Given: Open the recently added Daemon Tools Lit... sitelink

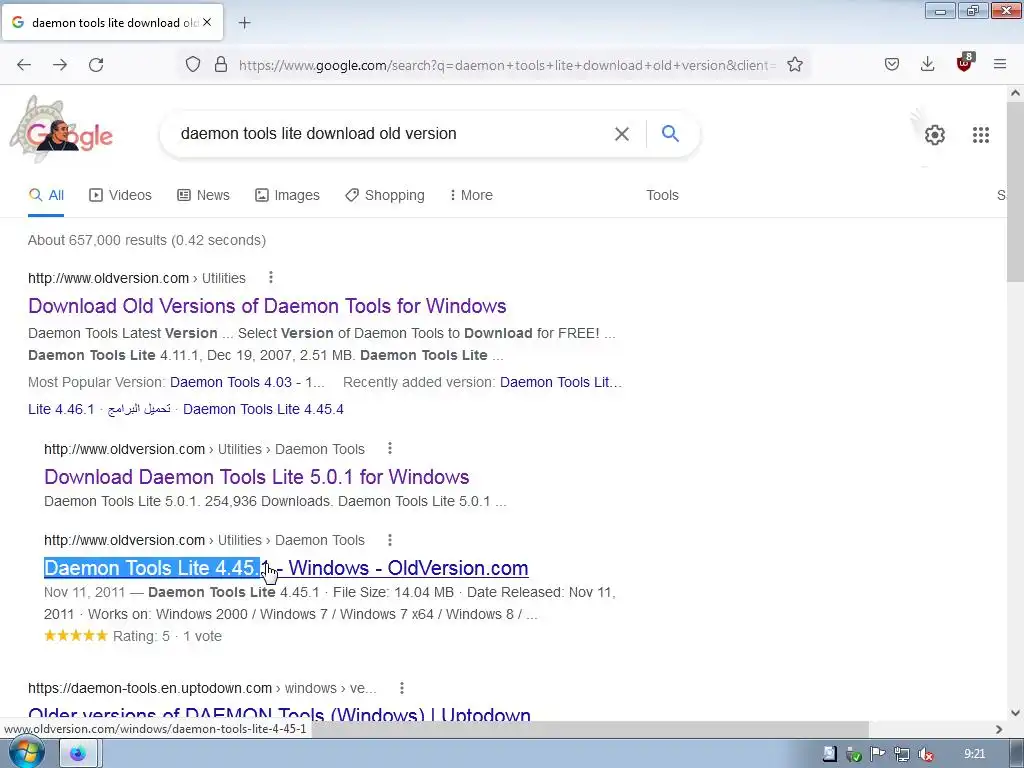Looking at the screenshot, I should (560, 382).
